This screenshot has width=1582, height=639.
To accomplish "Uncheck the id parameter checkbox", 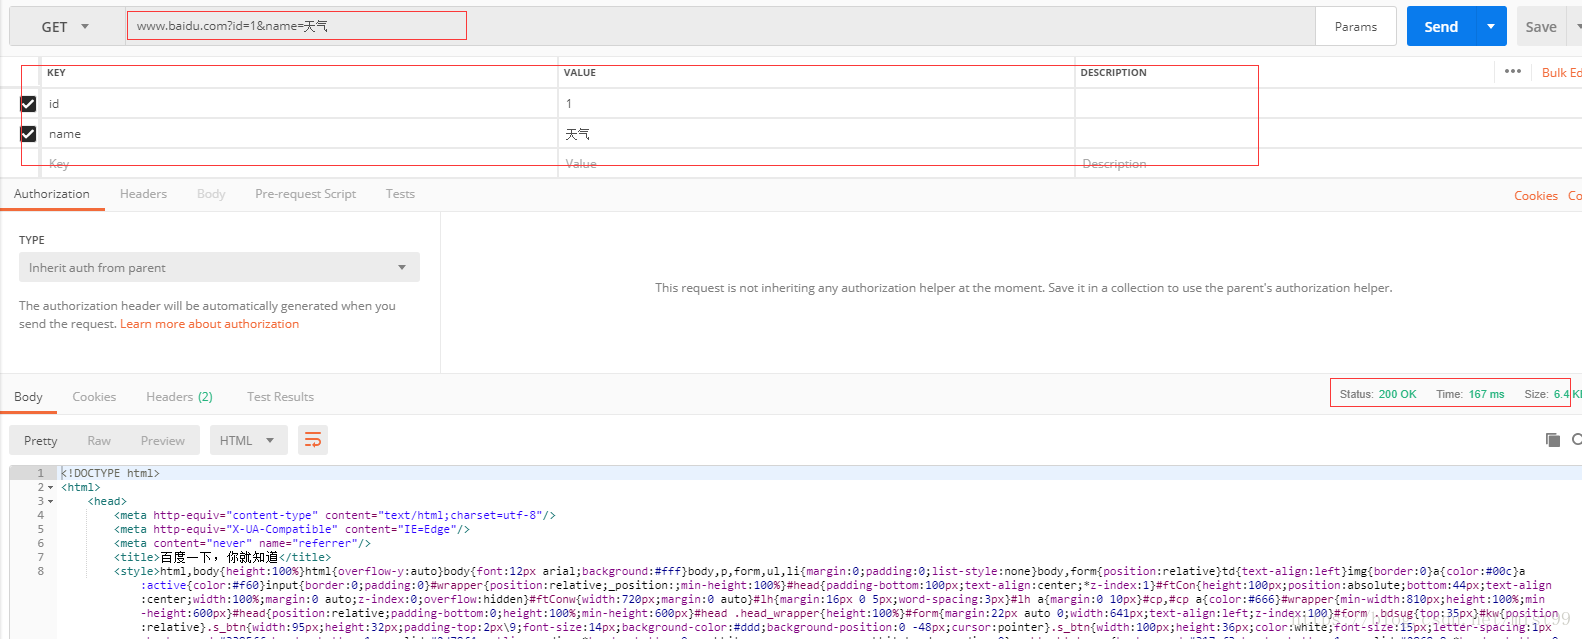I will (x=28, y=104).
